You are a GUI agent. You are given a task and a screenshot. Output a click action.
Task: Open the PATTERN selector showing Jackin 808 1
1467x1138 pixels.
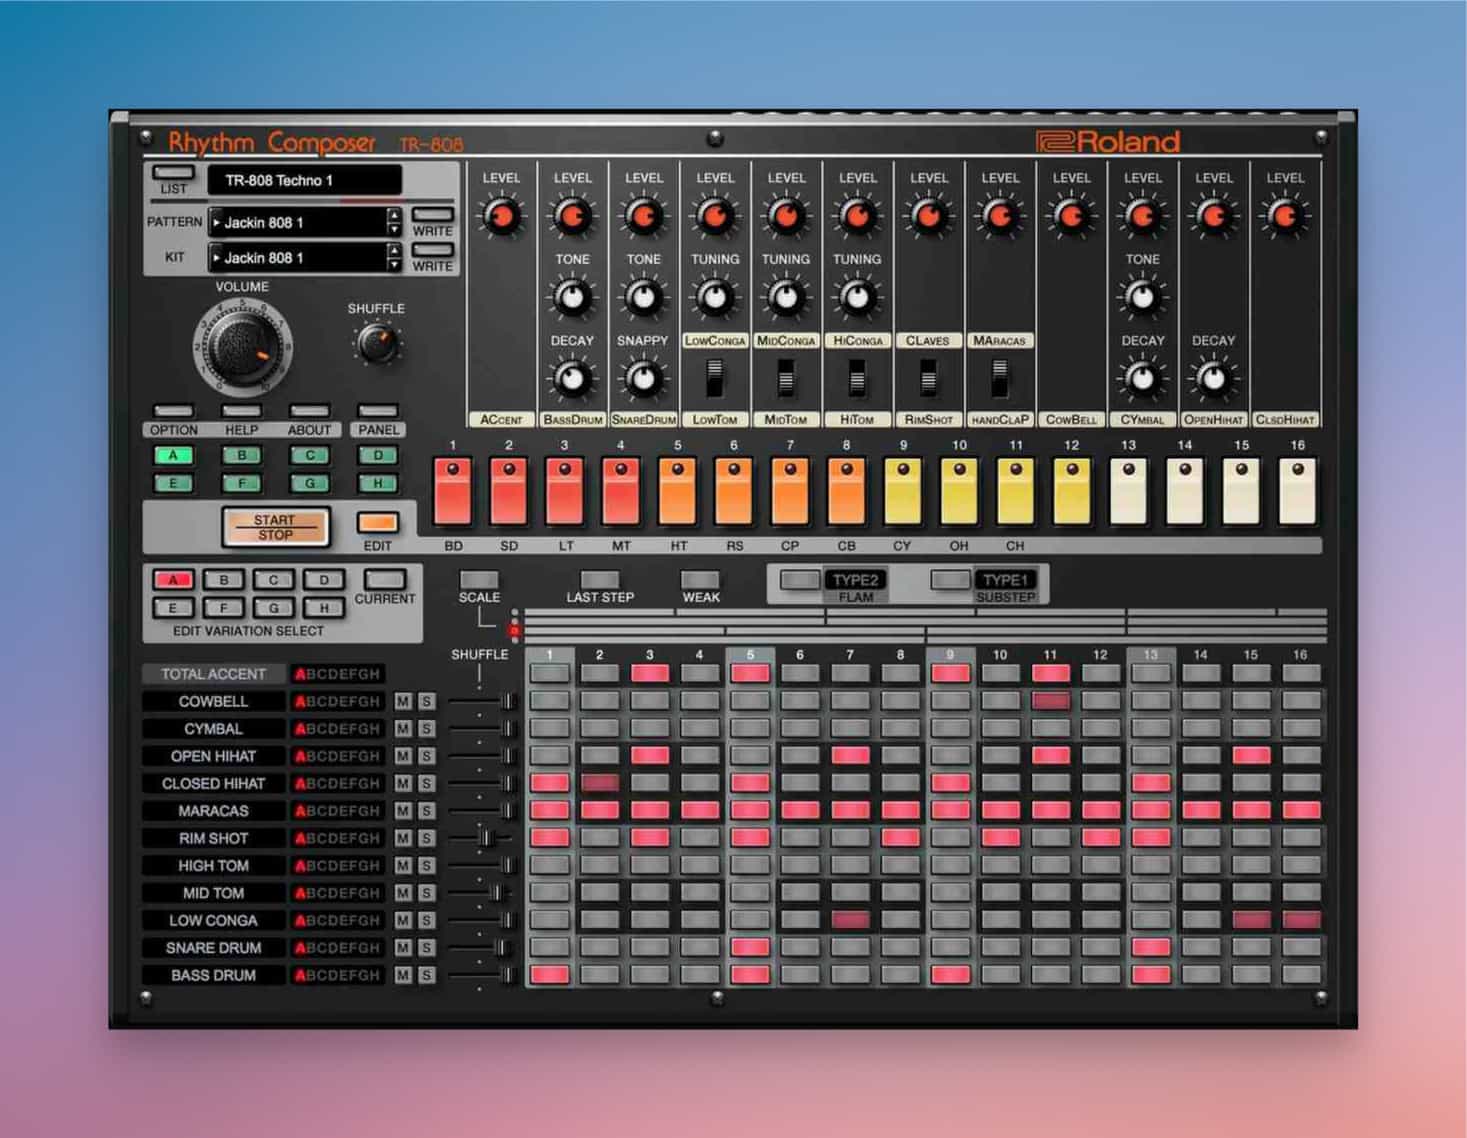[297, 223]
